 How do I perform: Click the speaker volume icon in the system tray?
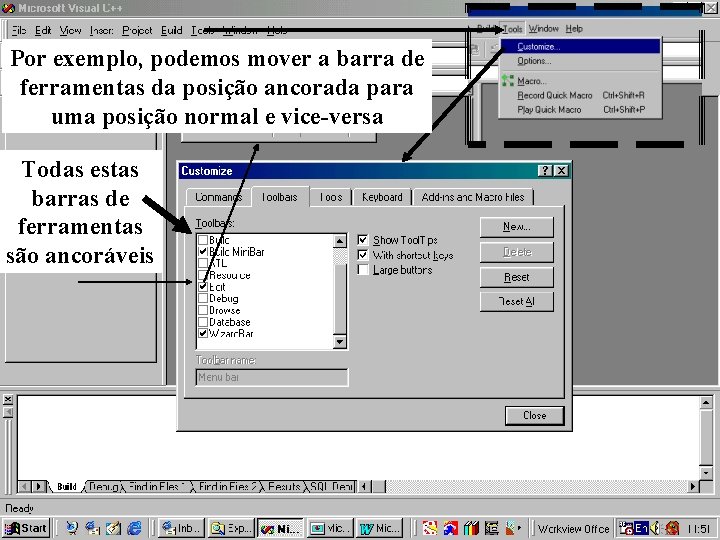[654, 528]
